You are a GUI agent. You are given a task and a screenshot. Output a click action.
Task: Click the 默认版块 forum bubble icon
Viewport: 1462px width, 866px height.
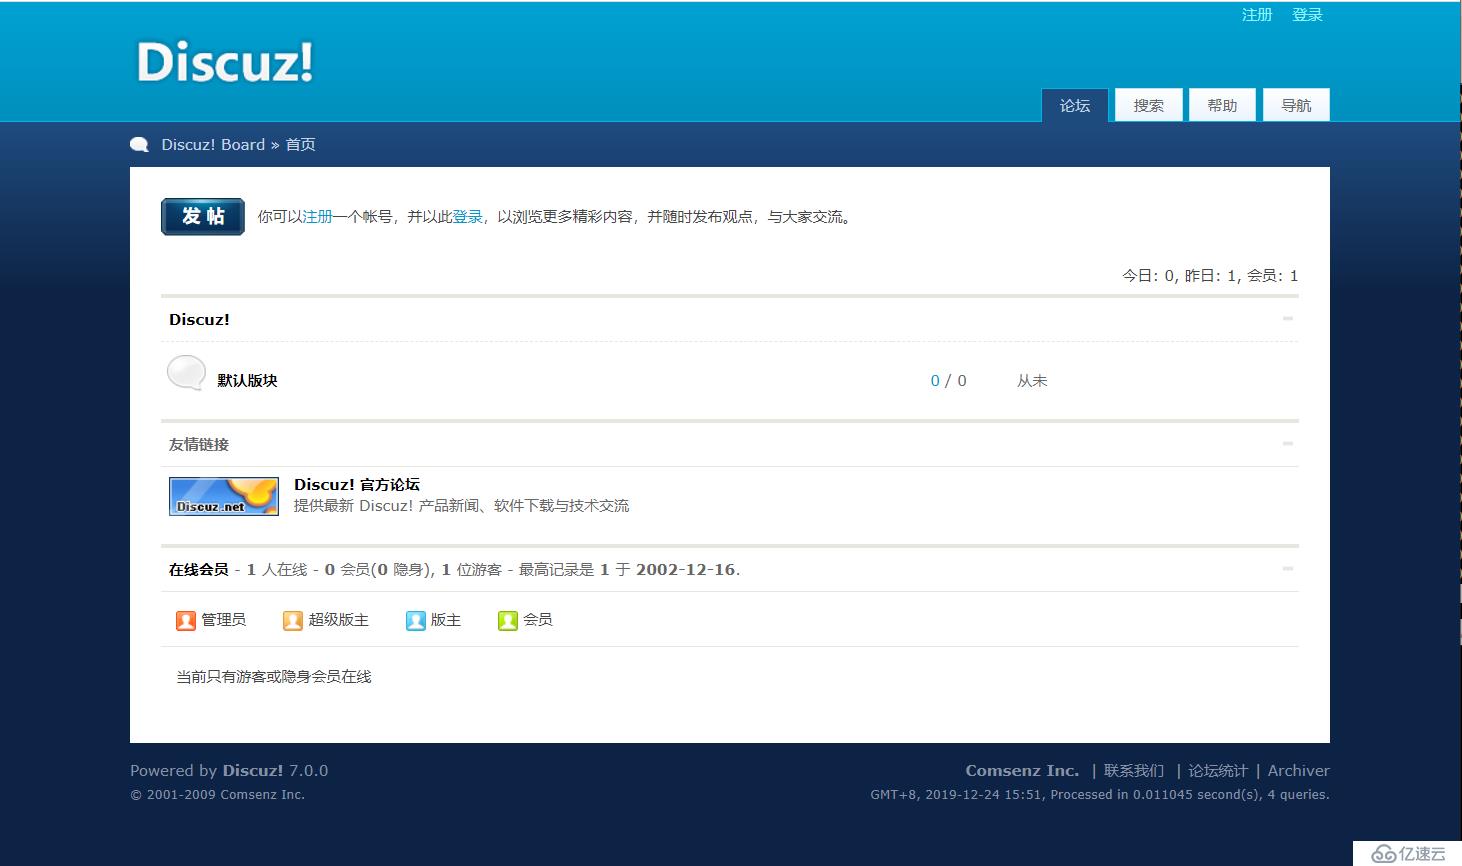(x=186, y=374)
